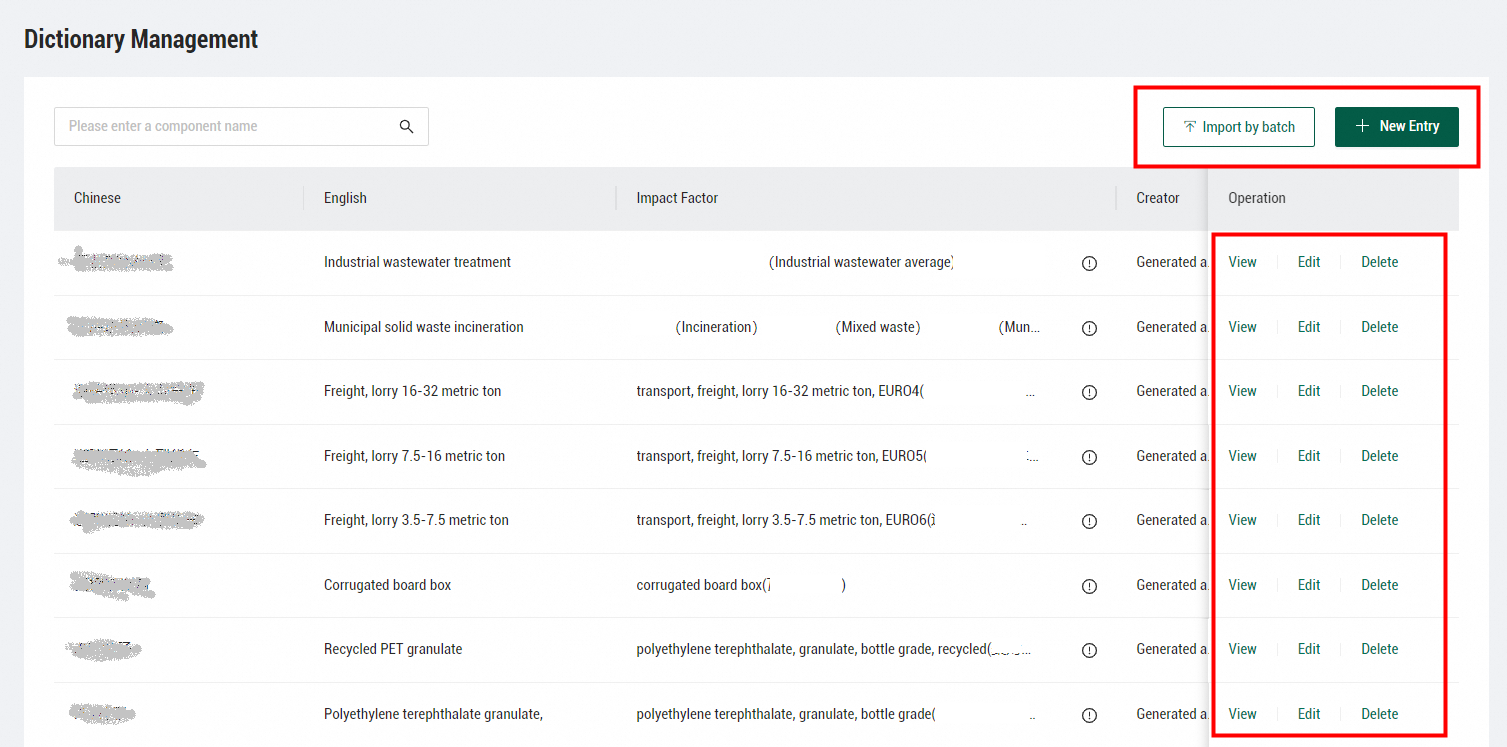Click 'transport, freight, lorry 16-32 metric ton, EURO4' text
Viewport: 1507px width, 747px height.
pyautogui.click(x=778, y=391)
